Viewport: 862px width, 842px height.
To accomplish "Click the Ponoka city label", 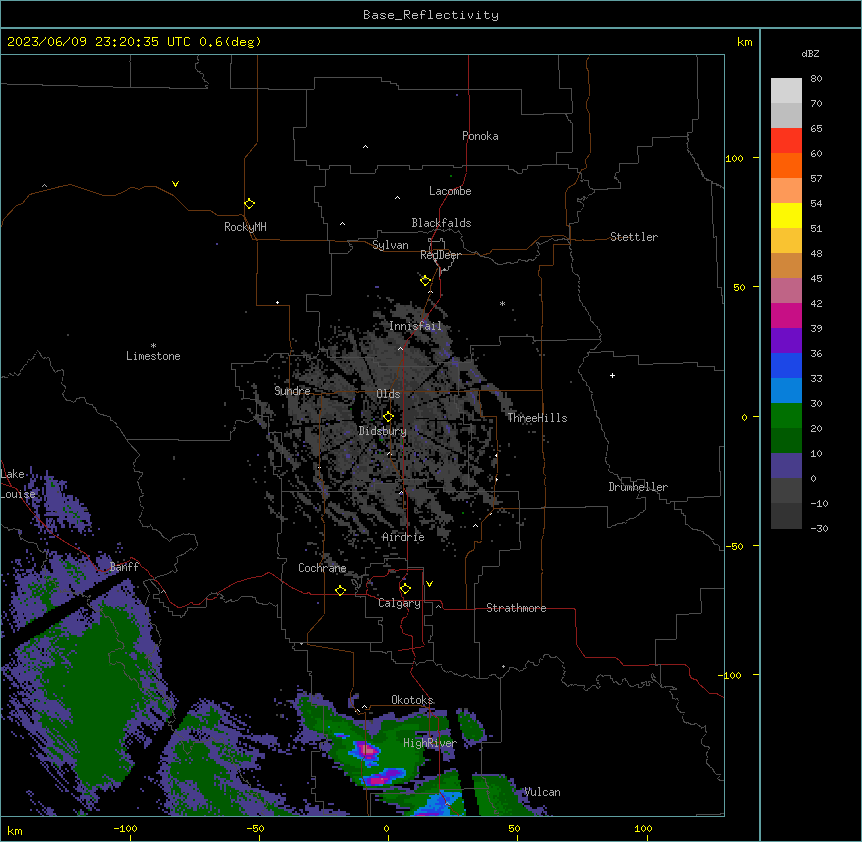I will [x=480, y=136].
